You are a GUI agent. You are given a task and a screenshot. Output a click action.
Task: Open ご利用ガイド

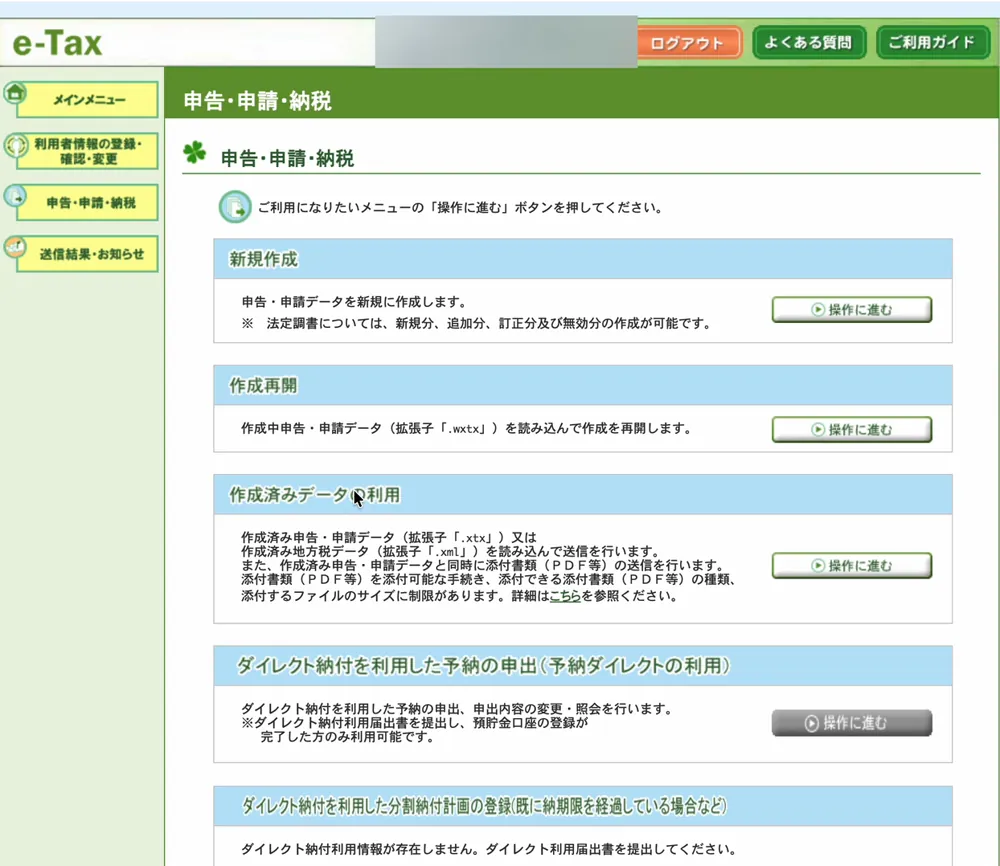932,43
